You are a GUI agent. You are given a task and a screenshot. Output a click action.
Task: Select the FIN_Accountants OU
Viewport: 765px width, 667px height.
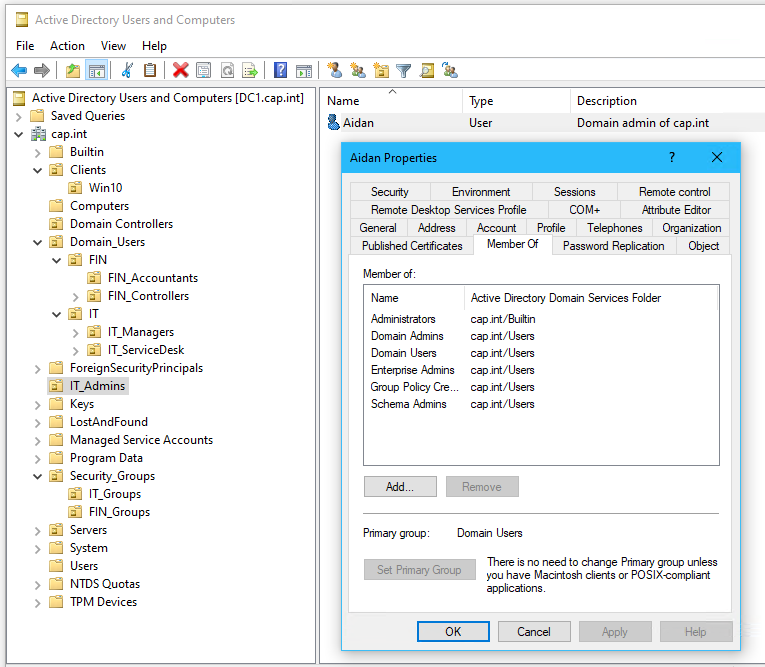(x=153, y=278)
